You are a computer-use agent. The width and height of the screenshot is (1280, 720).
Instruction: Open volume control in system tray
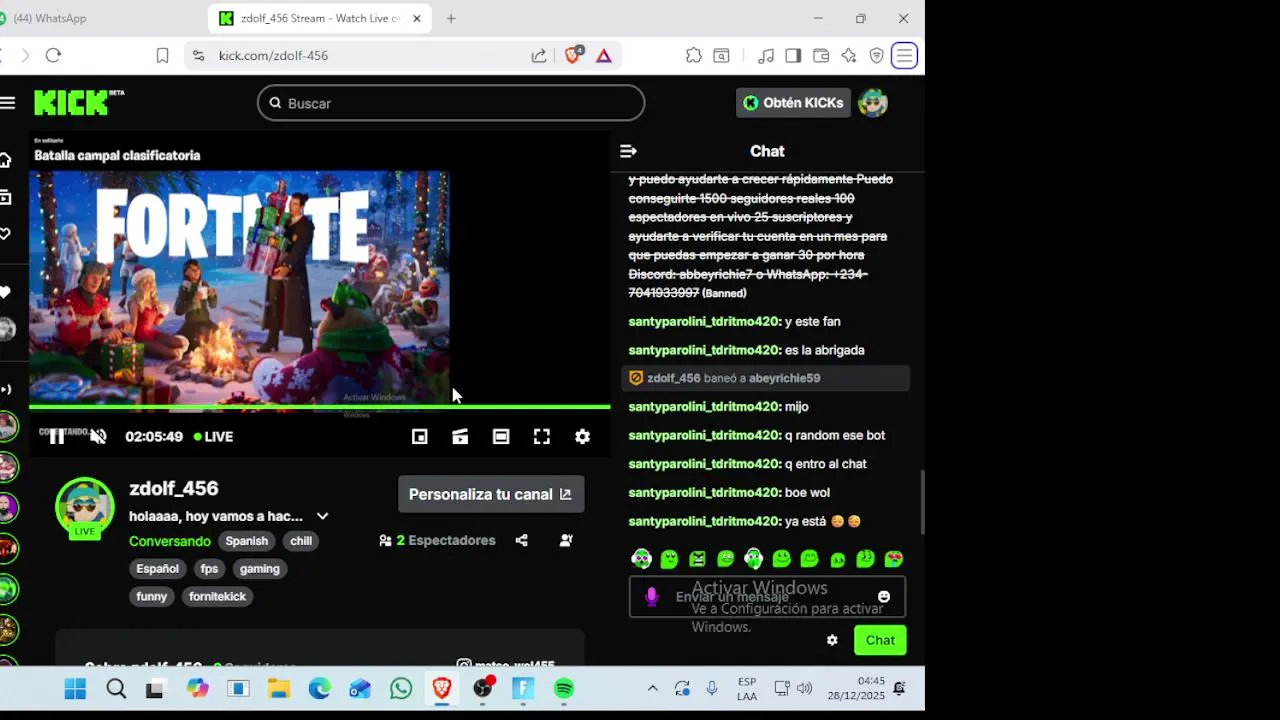point(804,689)
